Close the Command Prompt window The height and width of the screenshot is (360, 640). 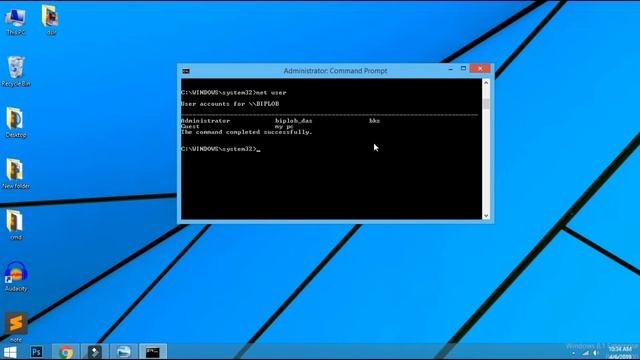(480, 69)
